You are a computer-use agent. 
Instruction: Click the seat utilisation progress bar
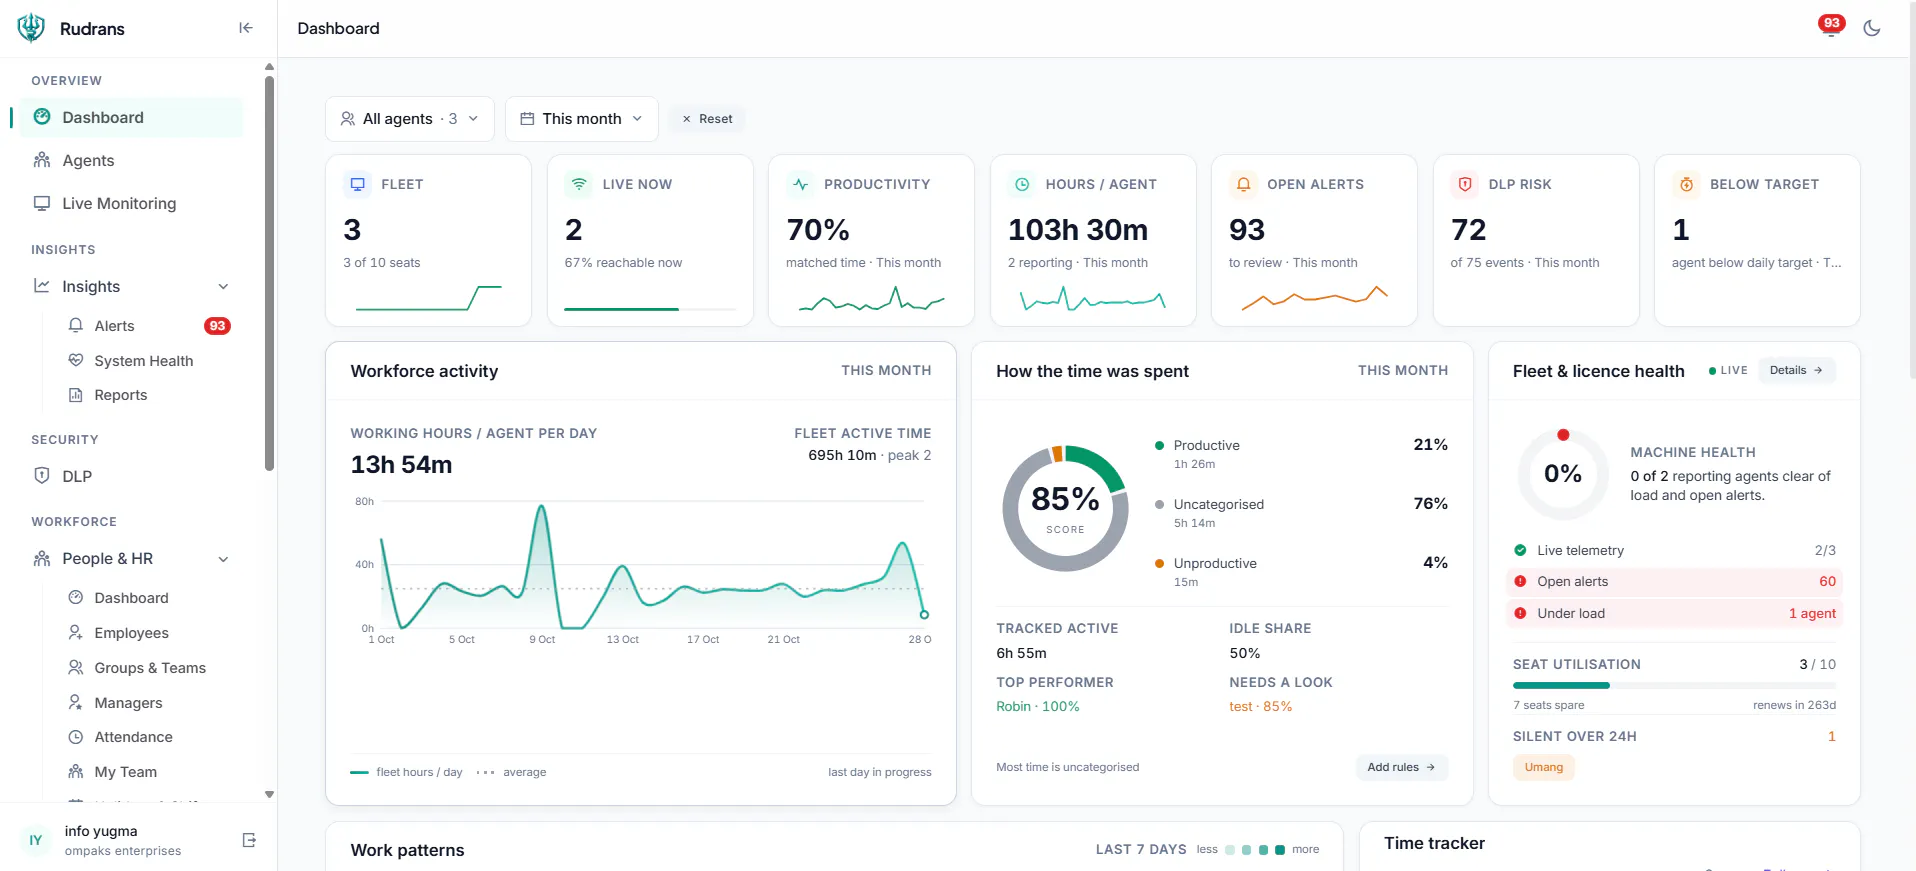click(1674, 685)
